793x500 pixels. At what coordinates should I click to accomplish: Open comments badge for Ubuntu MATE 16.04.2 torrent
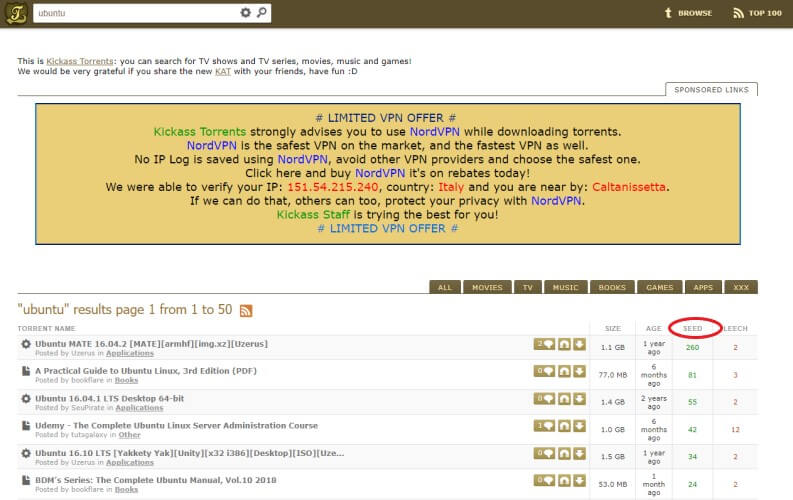point(544,344)
